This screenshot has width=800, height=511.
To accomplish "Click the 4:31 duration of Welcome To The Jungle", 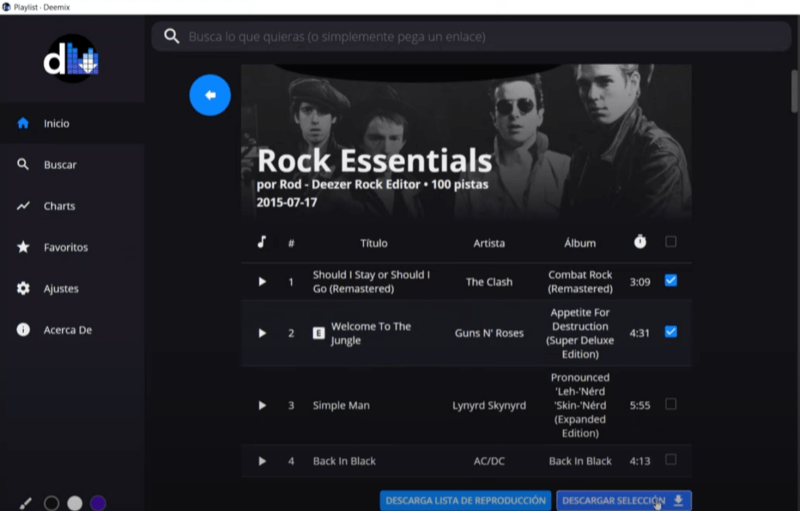I will pos(640,333).
